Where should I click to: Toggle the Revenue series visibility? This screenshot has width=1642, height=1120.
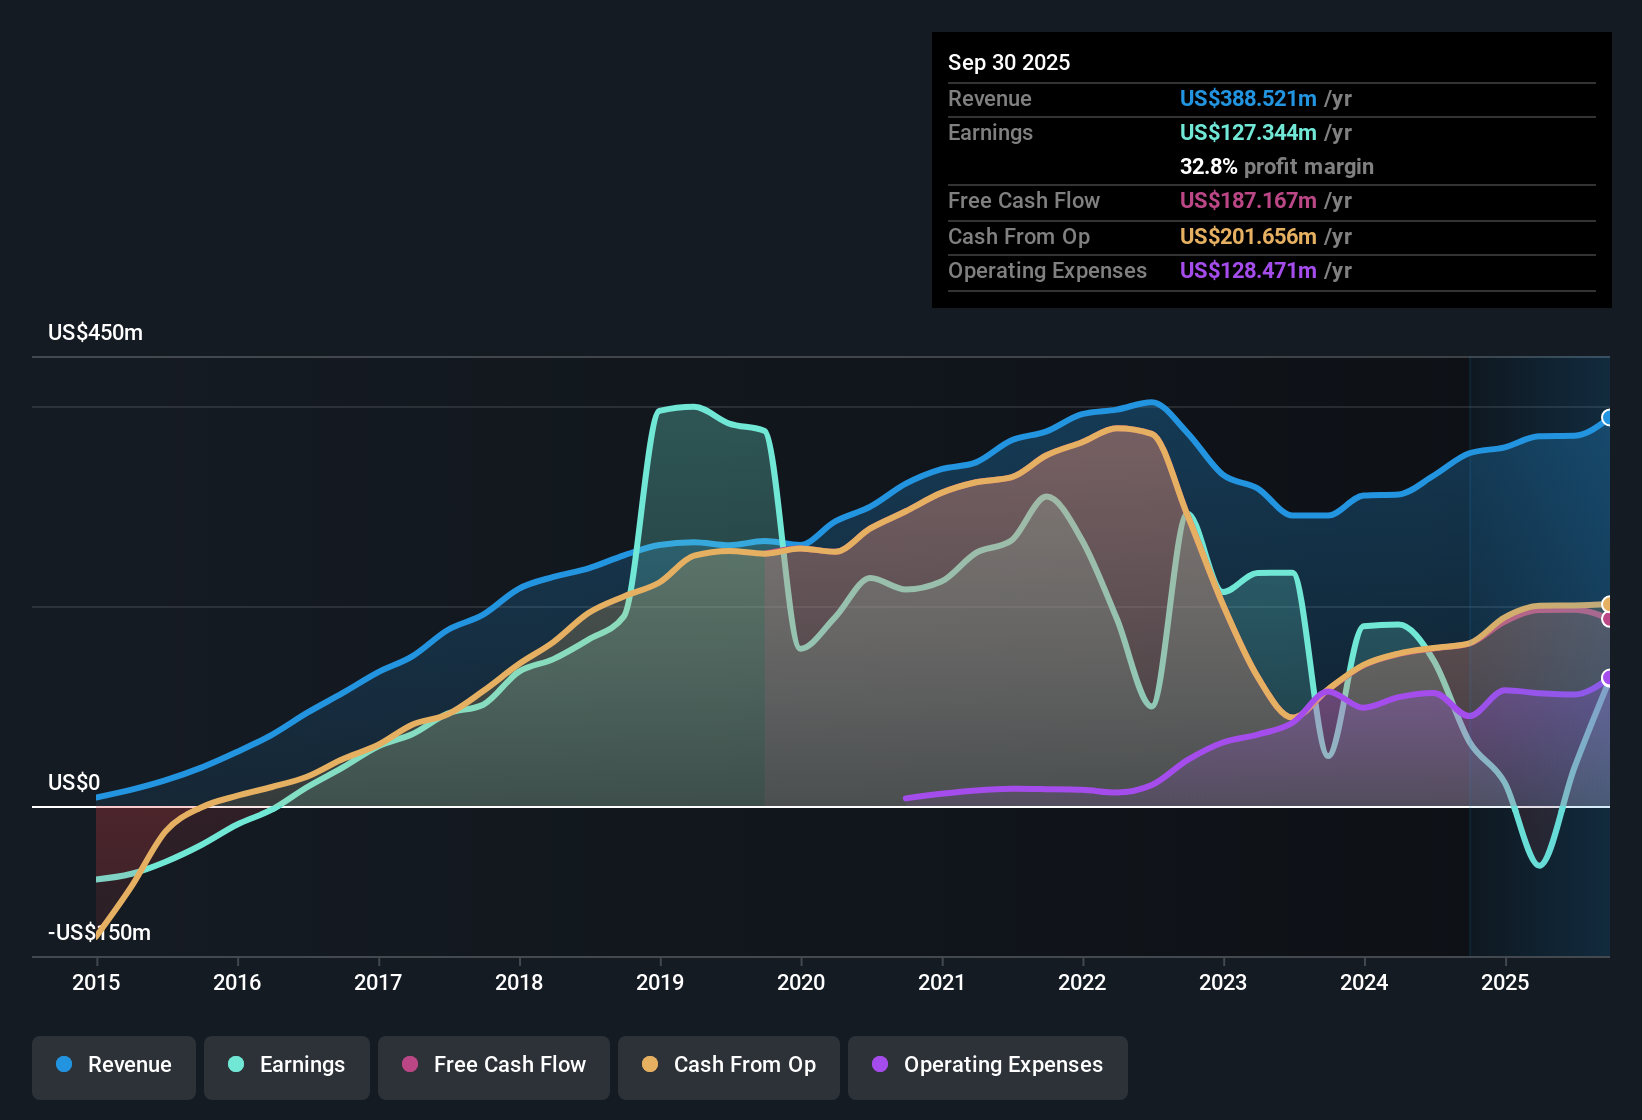[113, 1065]
